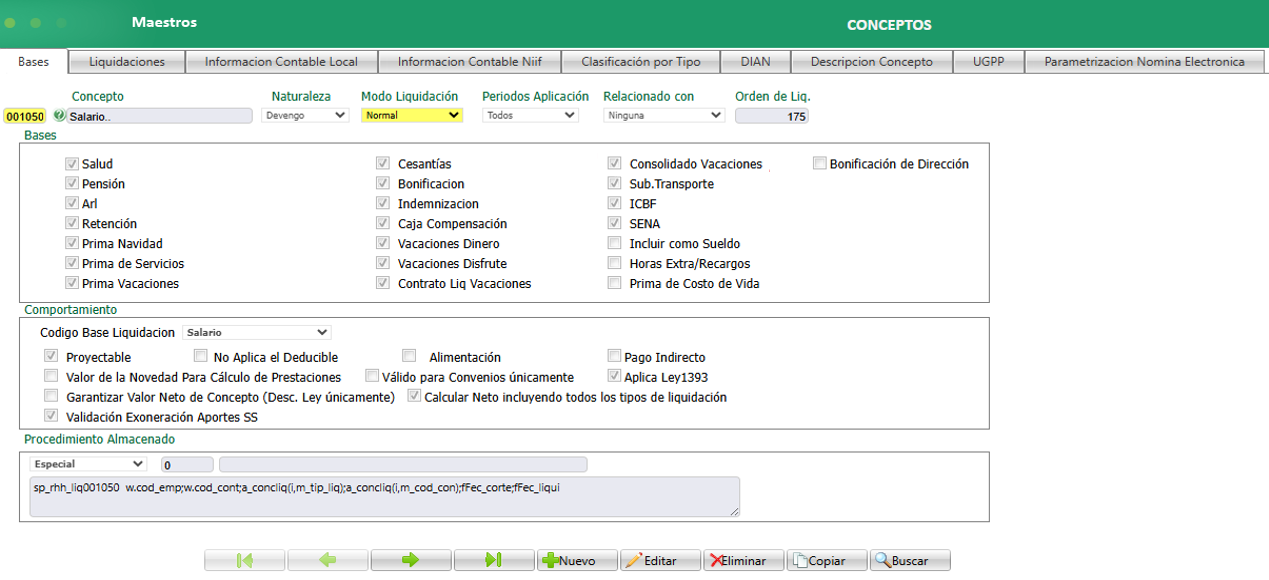Switch to the Liquidaciones tab
This screenshot has height=580, width=1269.
pyautogui.click(x=127, y=62)
